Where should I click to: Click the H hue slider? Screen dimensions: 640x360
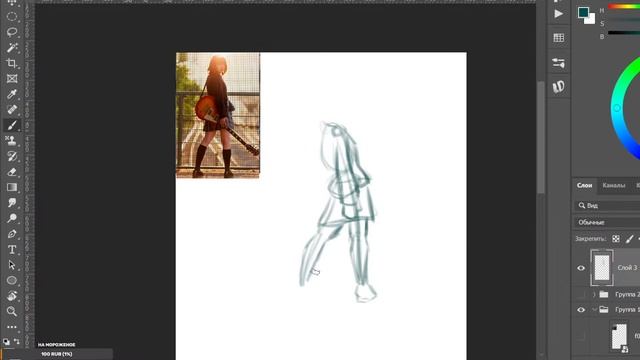pyautogui.click(x=624, y=7)
